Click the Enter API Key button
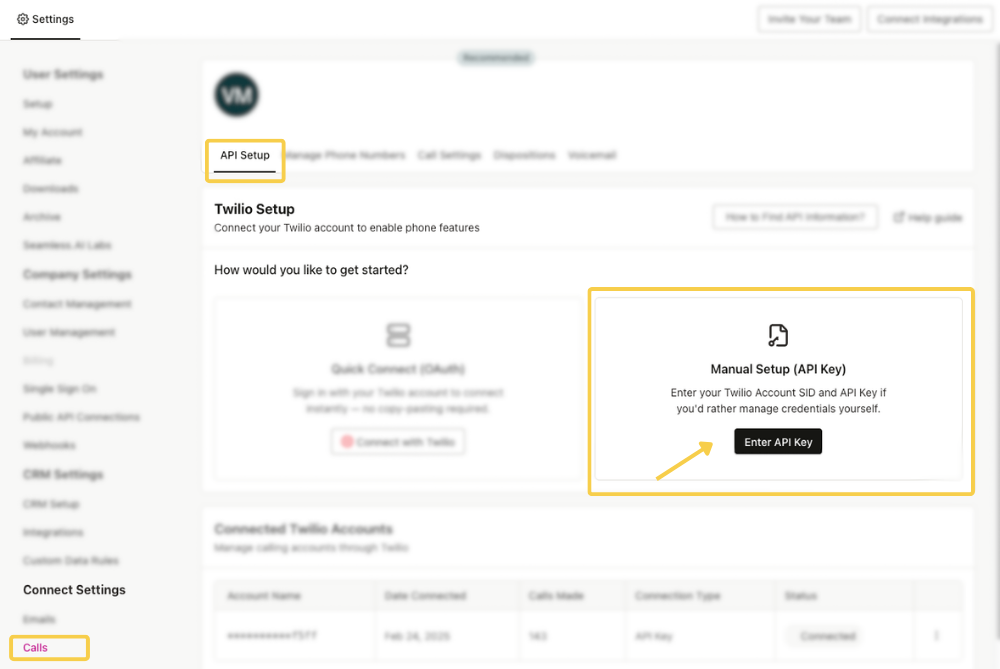 [778, 442]
